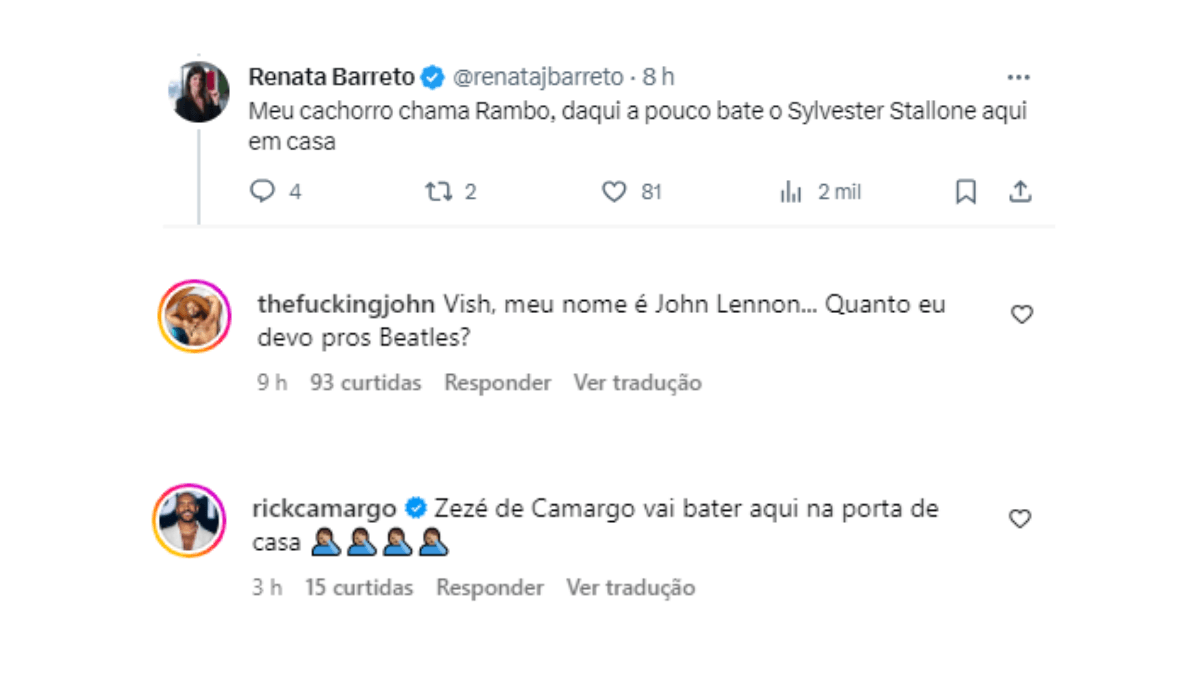Open Renata Barreto's profile picture
The height and width of the screenshot is (675, 1200).
200,92
